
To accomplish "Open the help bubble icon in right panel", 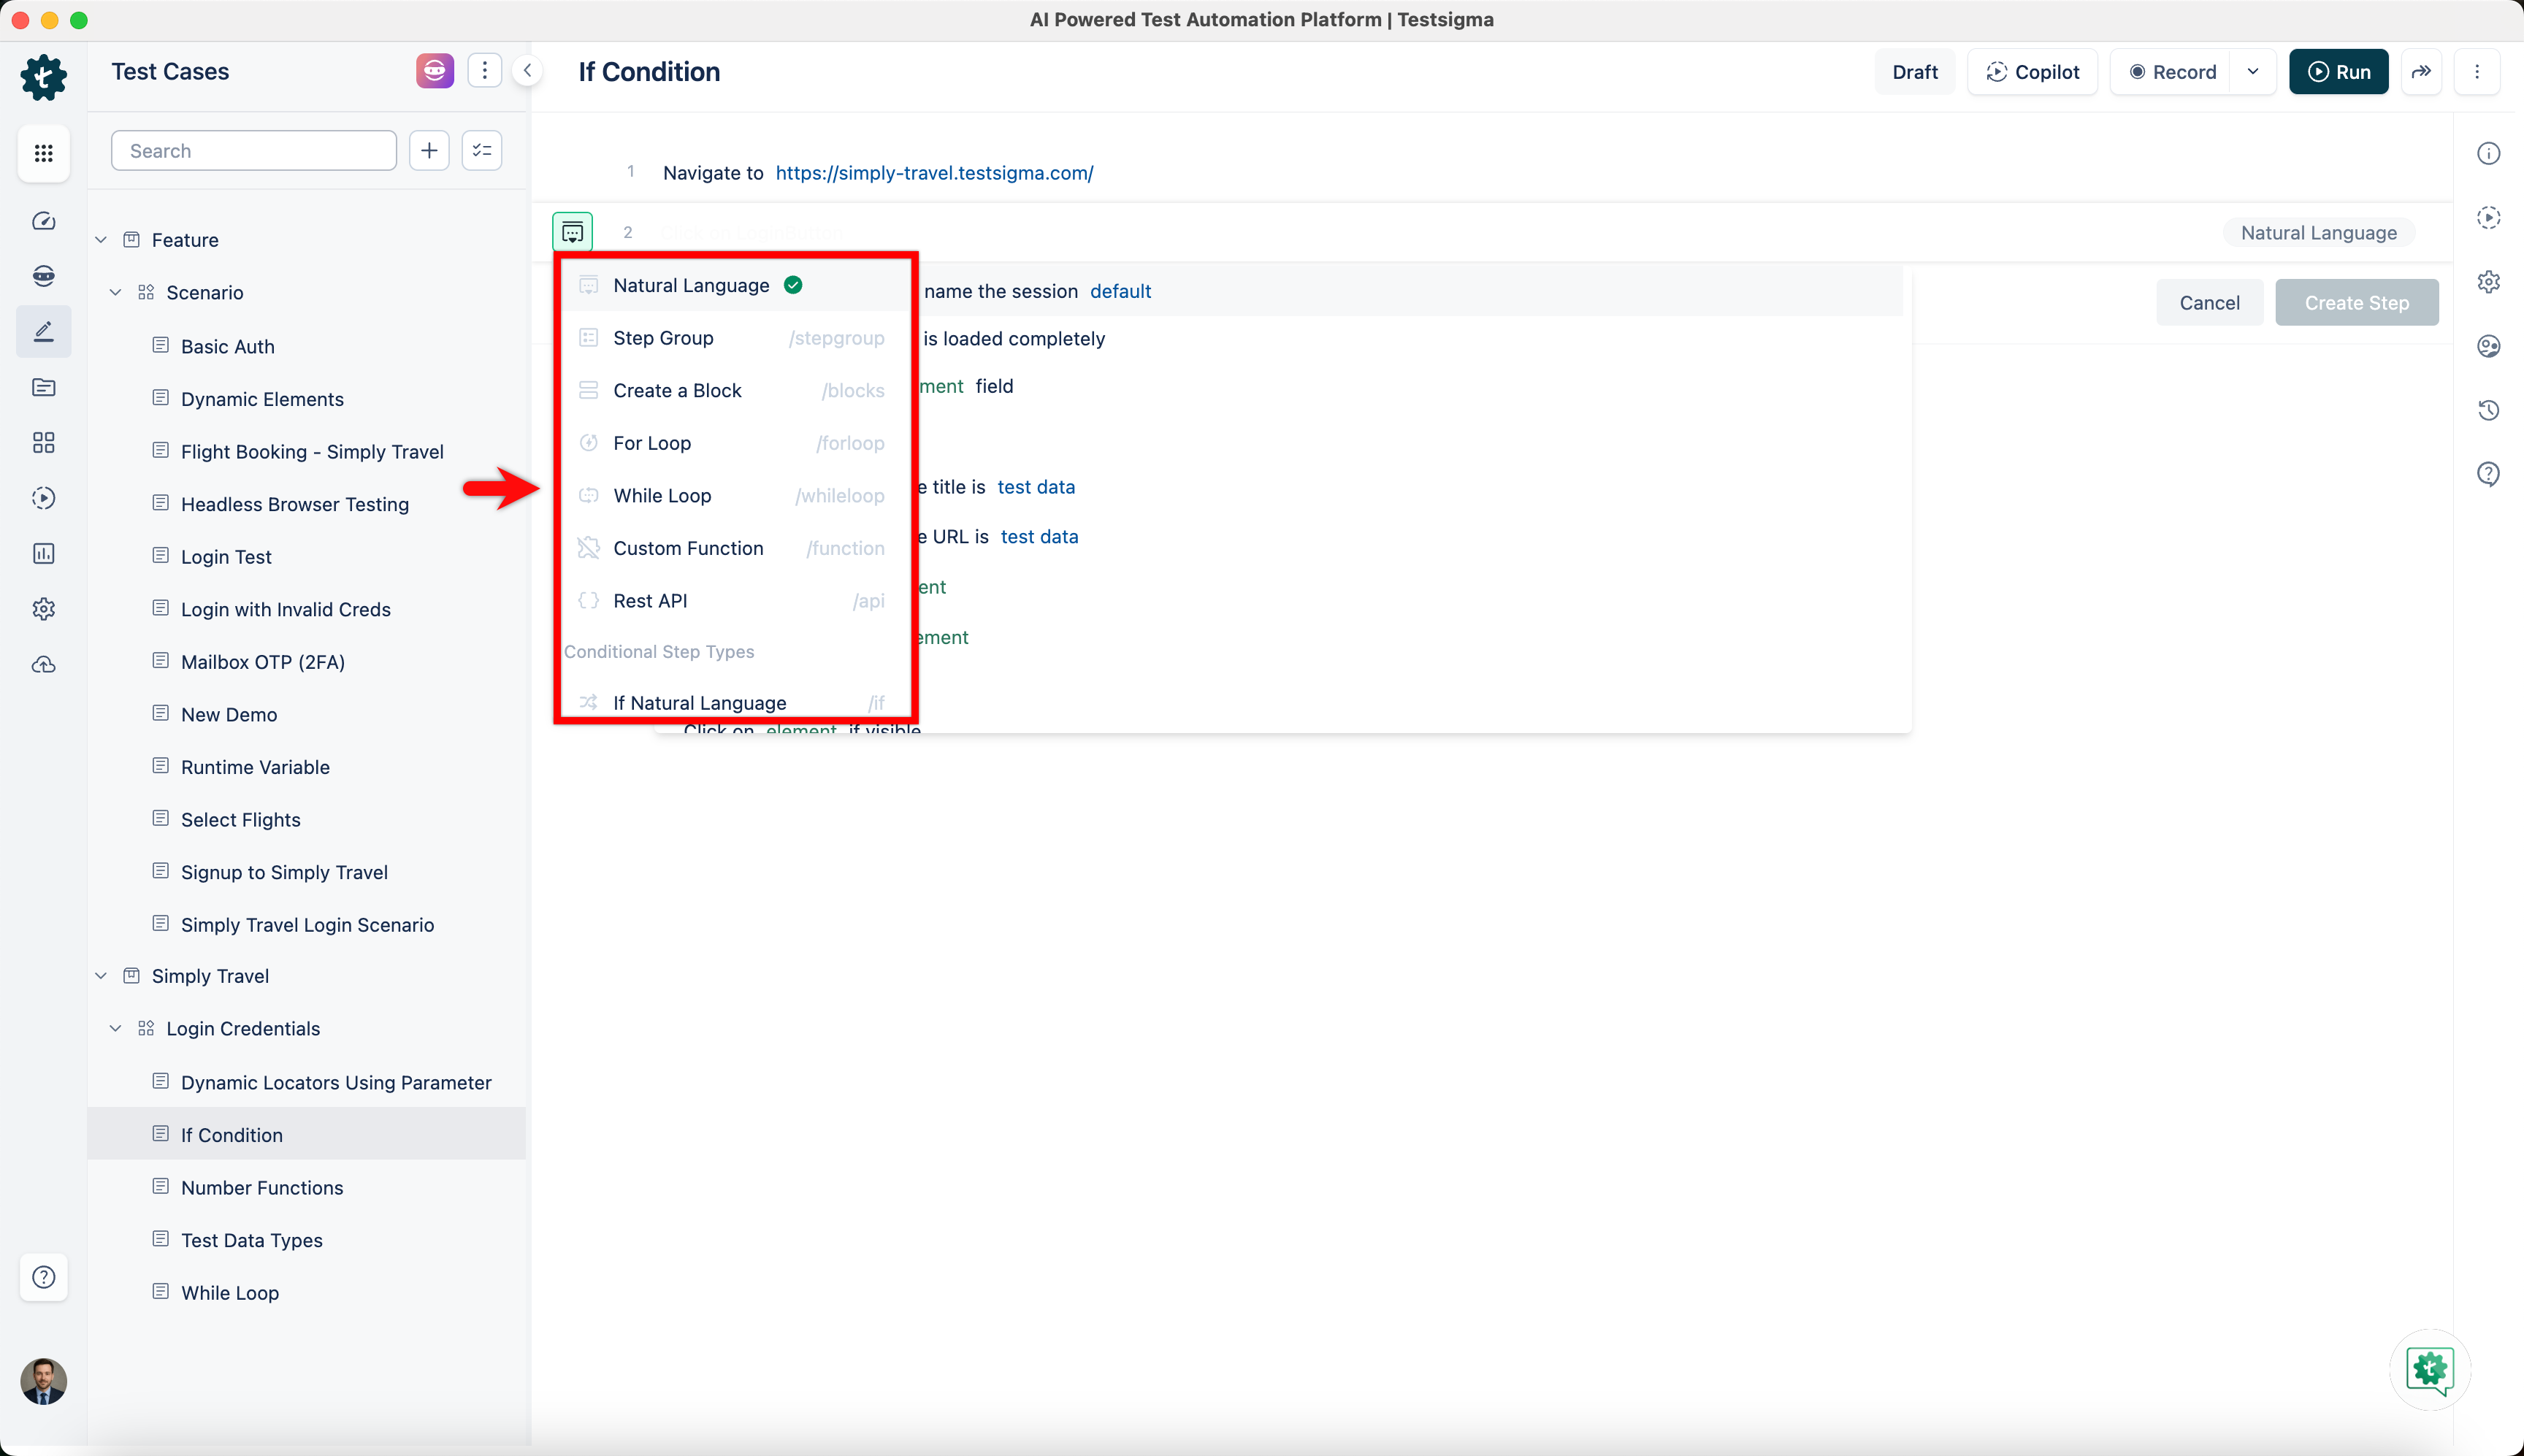I will pyautogui.click(x=2488, y=473).
